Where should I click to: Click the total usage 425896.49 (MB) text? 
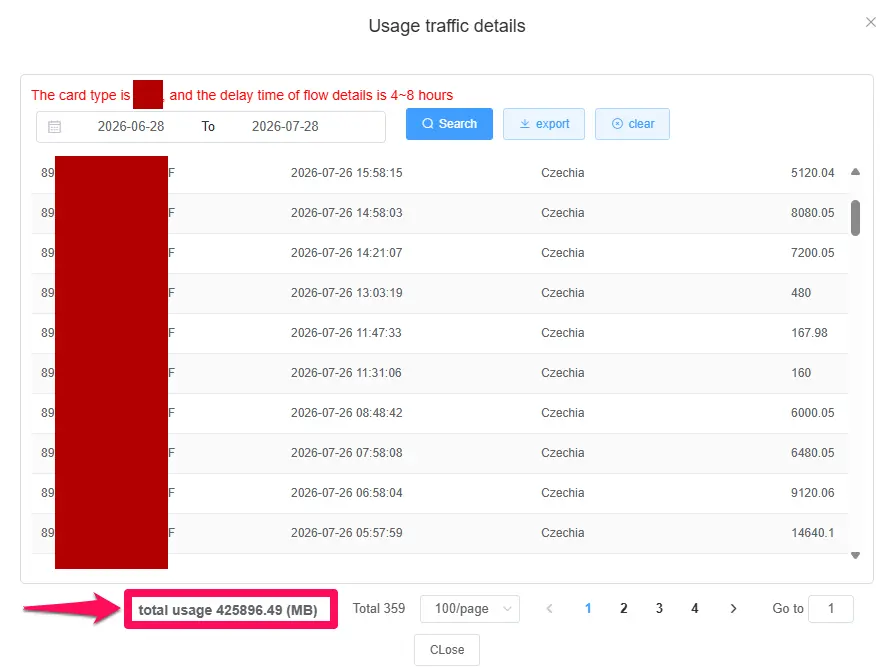228,610
